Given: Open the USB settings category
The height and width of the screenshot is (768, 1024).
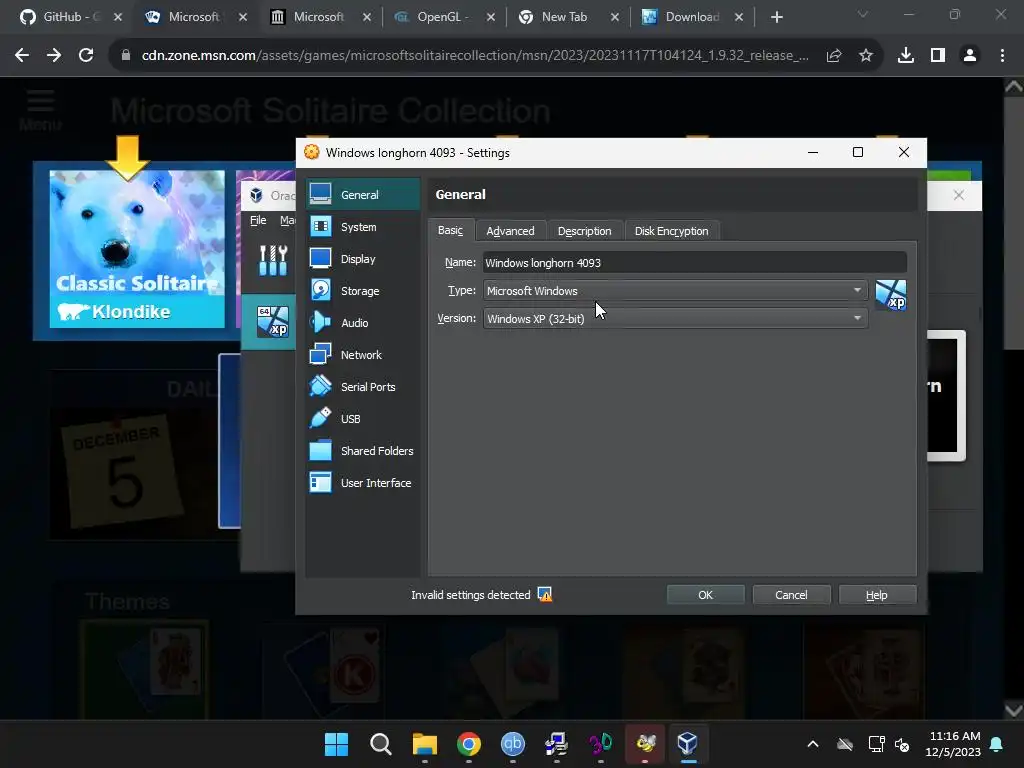Looking at the screenshot, I should click(x=362, y=419).
